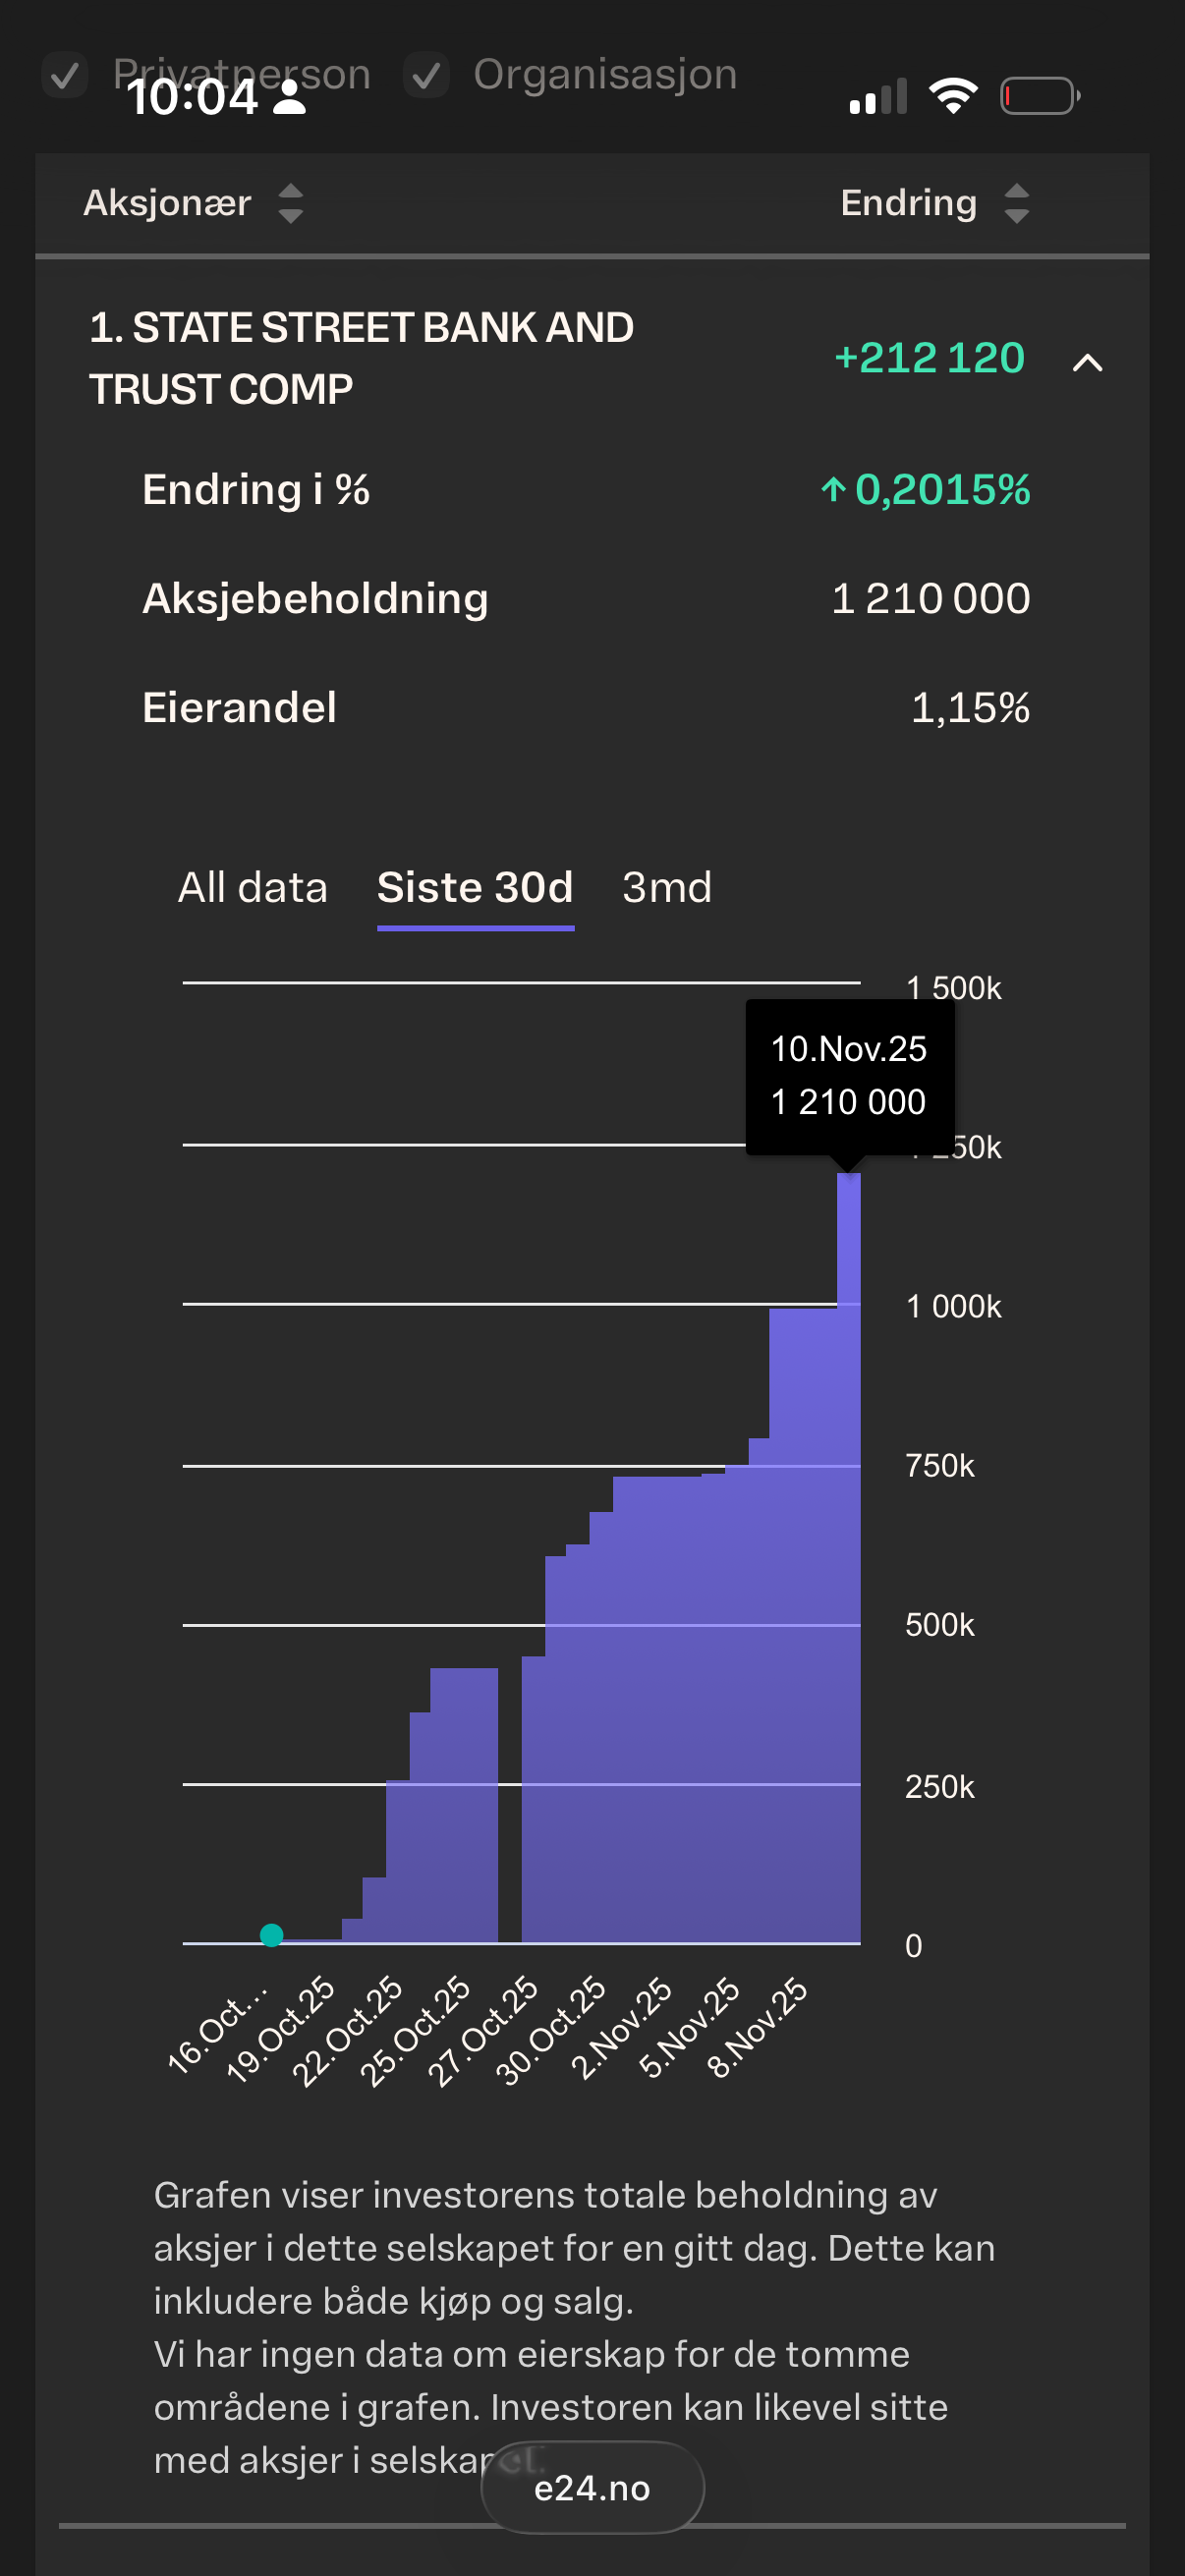This screenshot has height=2576, width=1185.
Task: Tap the Wi-Fi status icon
Action: coord(953,96)
